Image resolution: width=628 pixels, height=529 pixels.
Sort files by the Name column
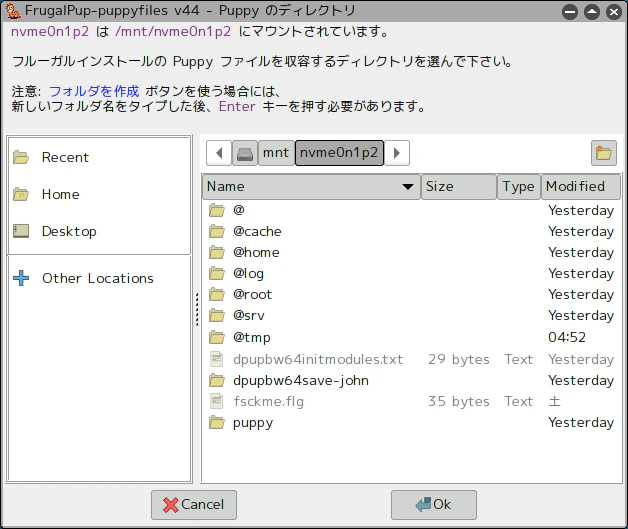tap(311, 187)
